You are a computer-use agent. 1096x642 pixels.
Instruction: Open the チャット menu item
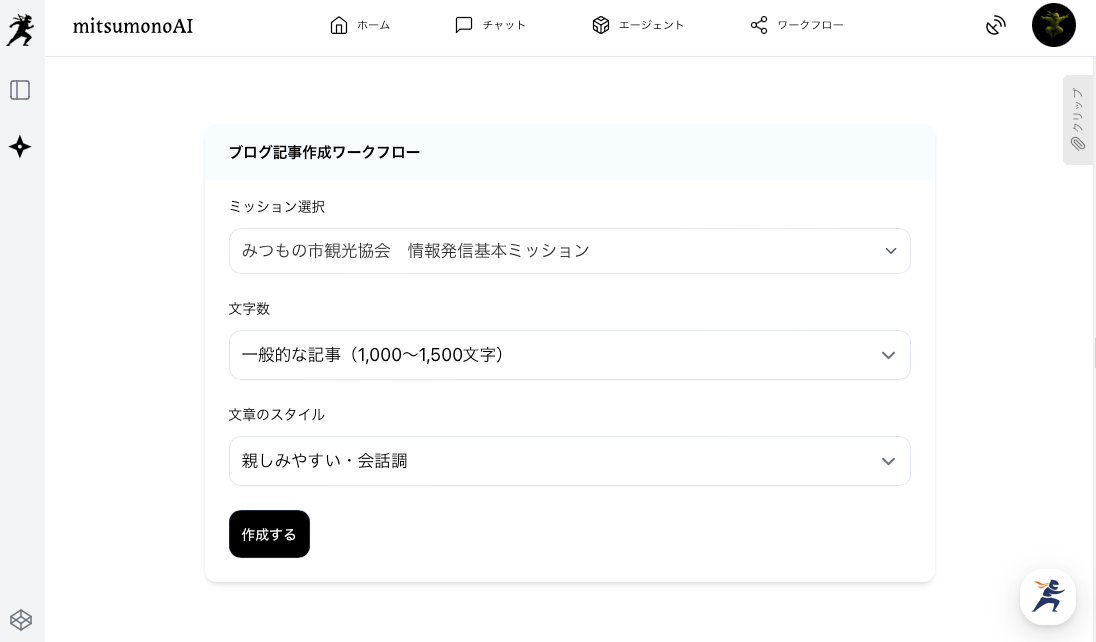coord(490,25)
